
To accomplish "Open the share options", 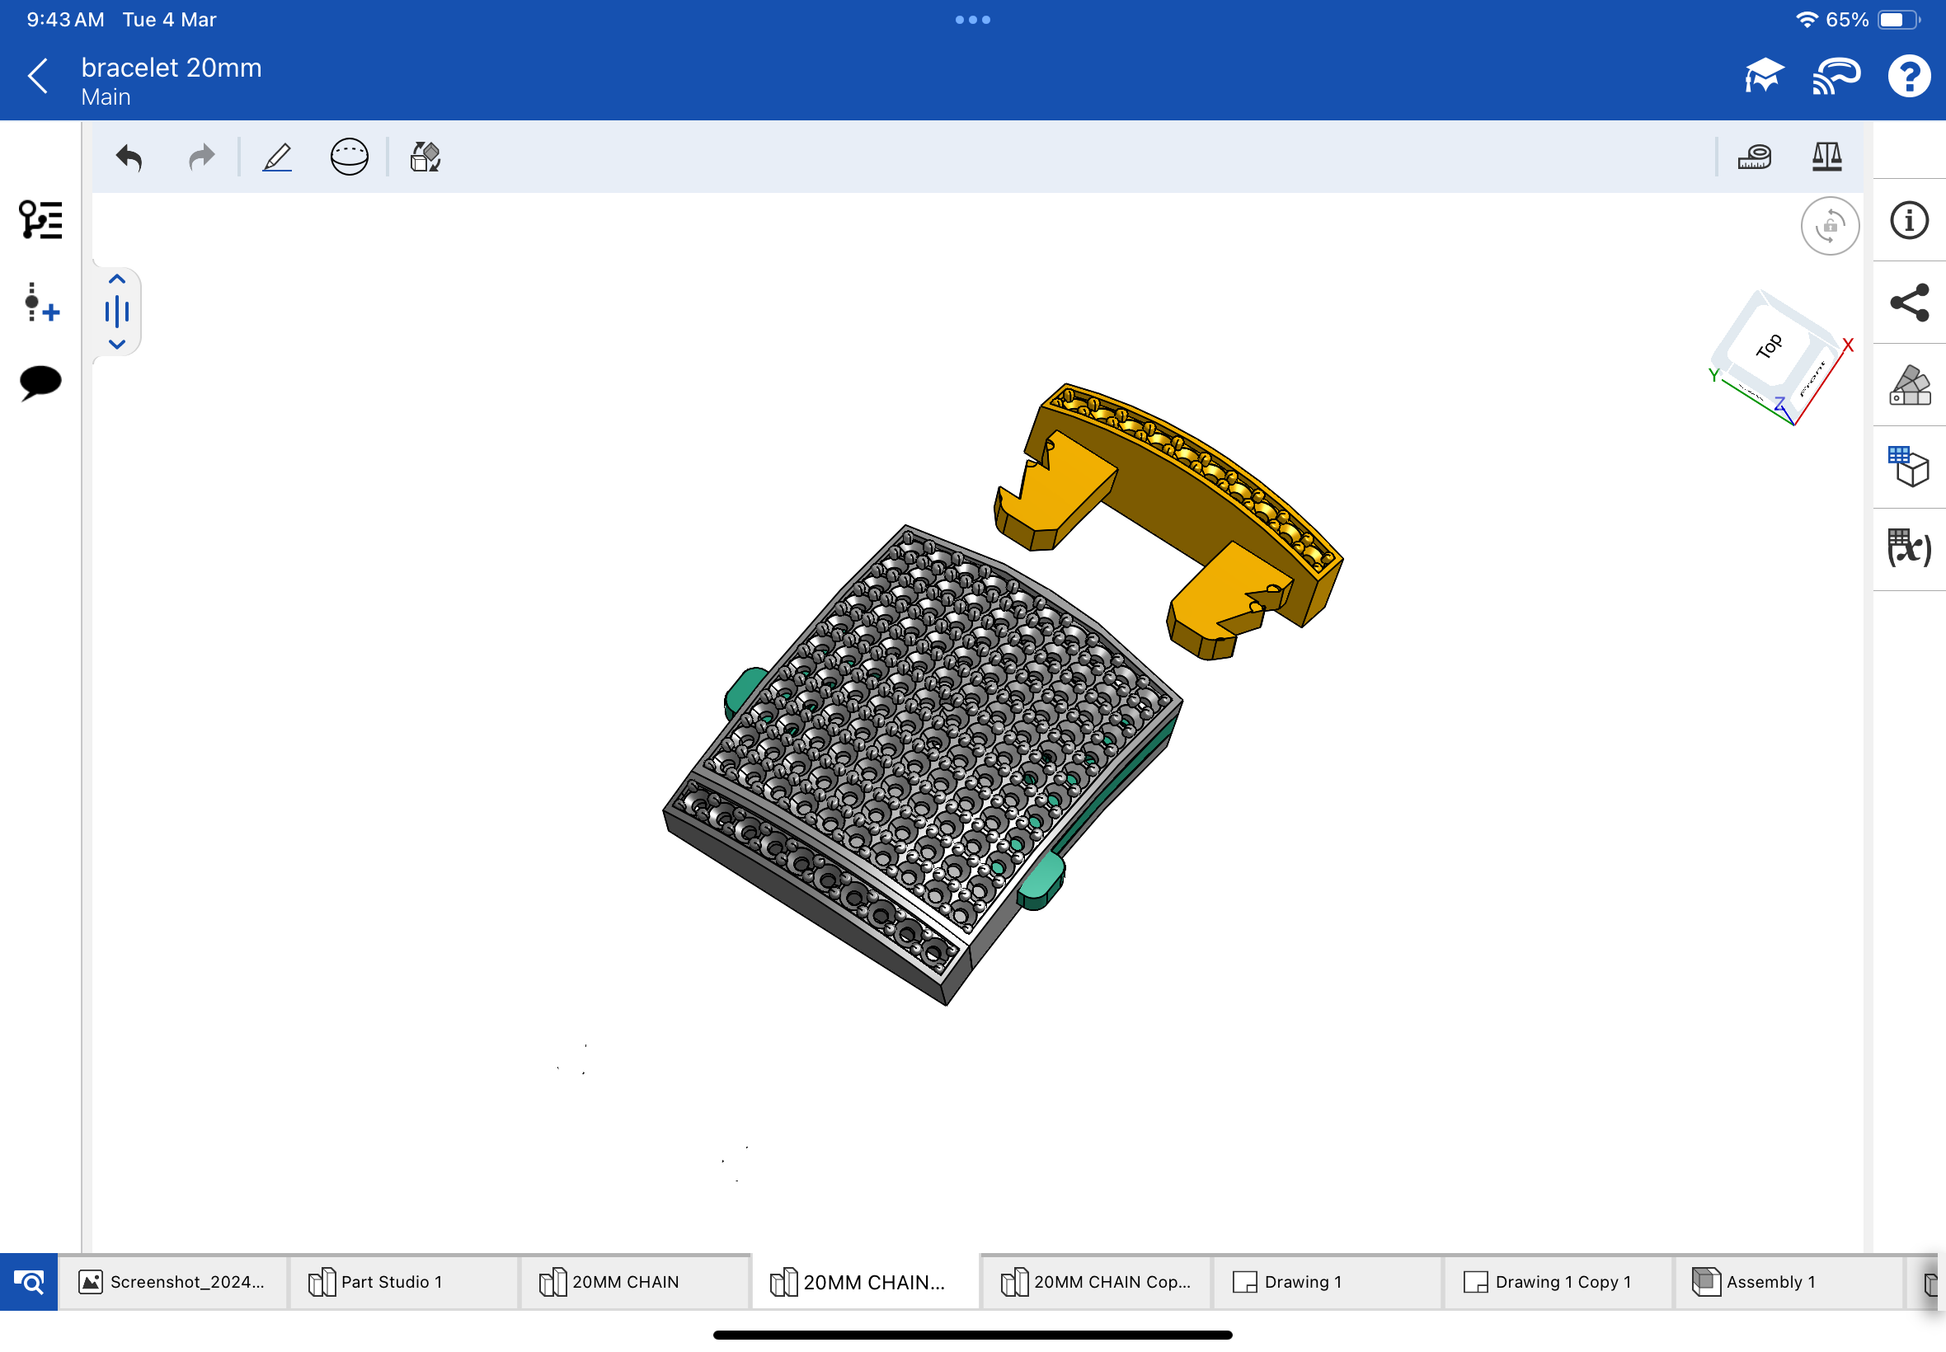I will tap(1908, 303).
